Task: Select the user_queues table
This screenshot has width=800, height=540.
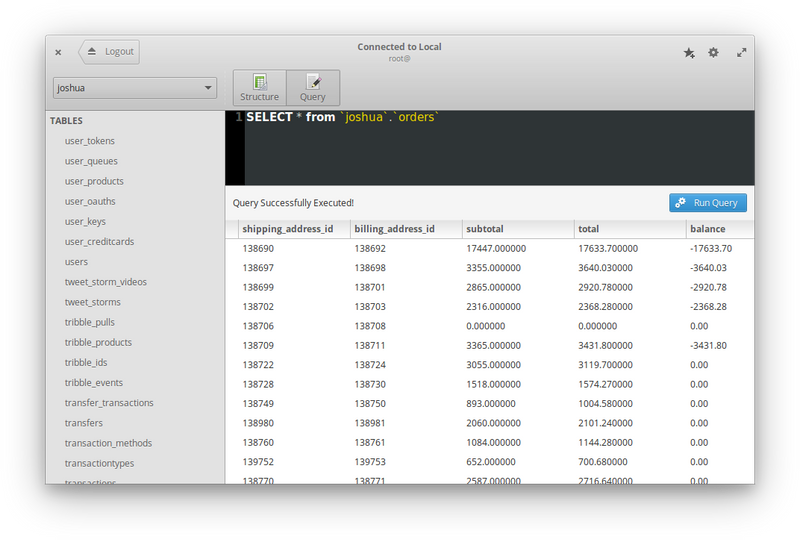Action: click(91, 161)
